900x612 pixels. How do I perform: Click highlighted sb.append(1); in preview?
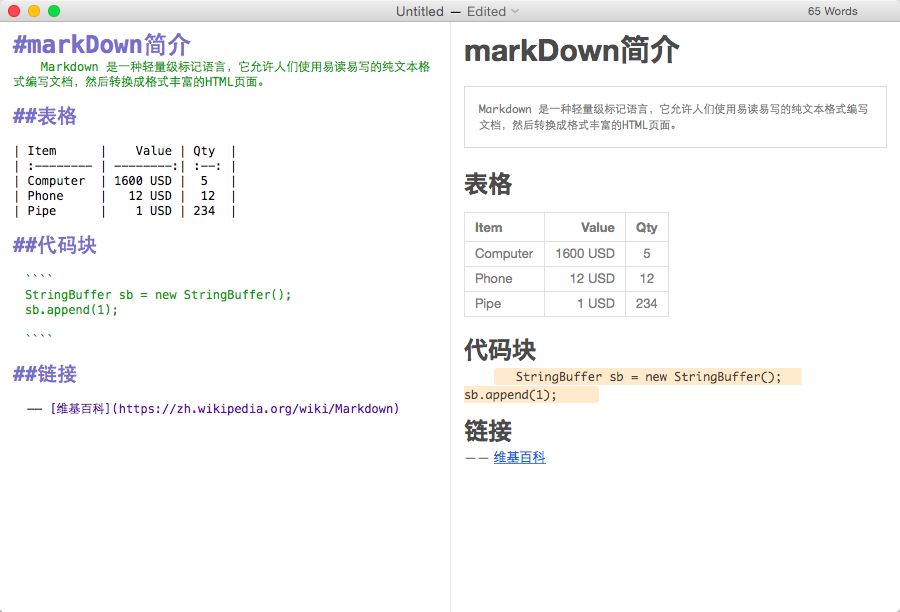[x=531, y=394]
